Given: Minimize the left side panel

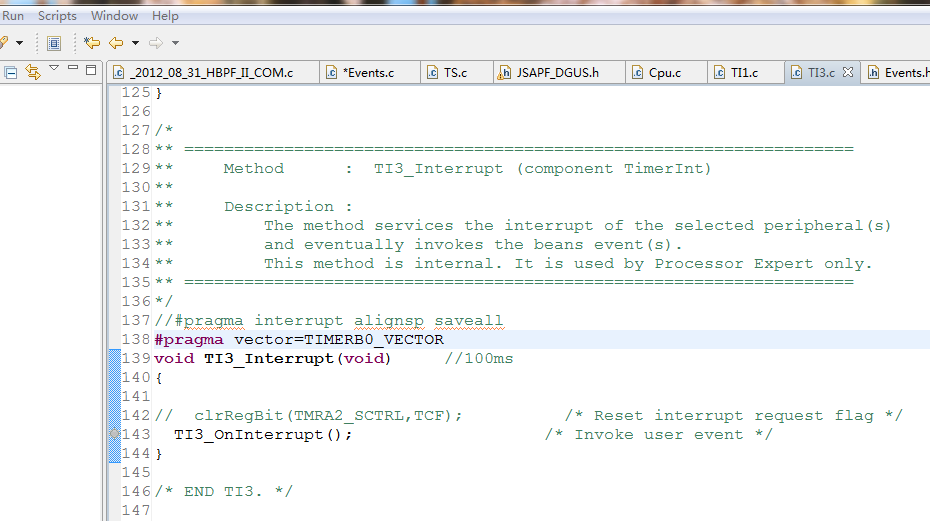Looking at the screenshot, I should [73, 68].
